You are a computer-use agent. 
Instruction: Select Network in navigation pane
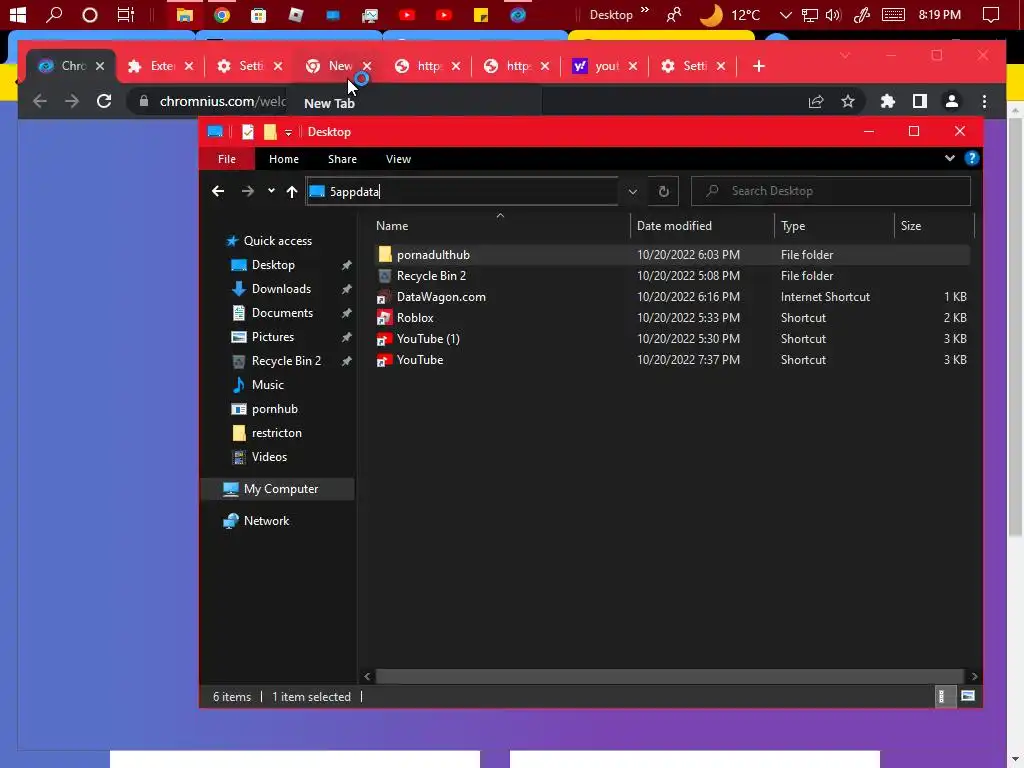266,521
